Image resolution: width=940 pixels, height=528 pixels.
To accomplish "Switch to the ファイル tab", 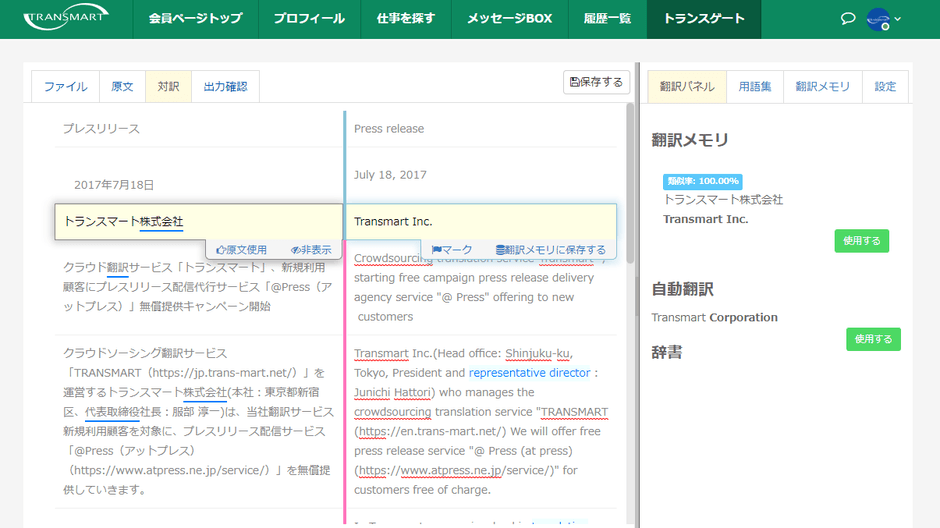I will tap(65, 87).
